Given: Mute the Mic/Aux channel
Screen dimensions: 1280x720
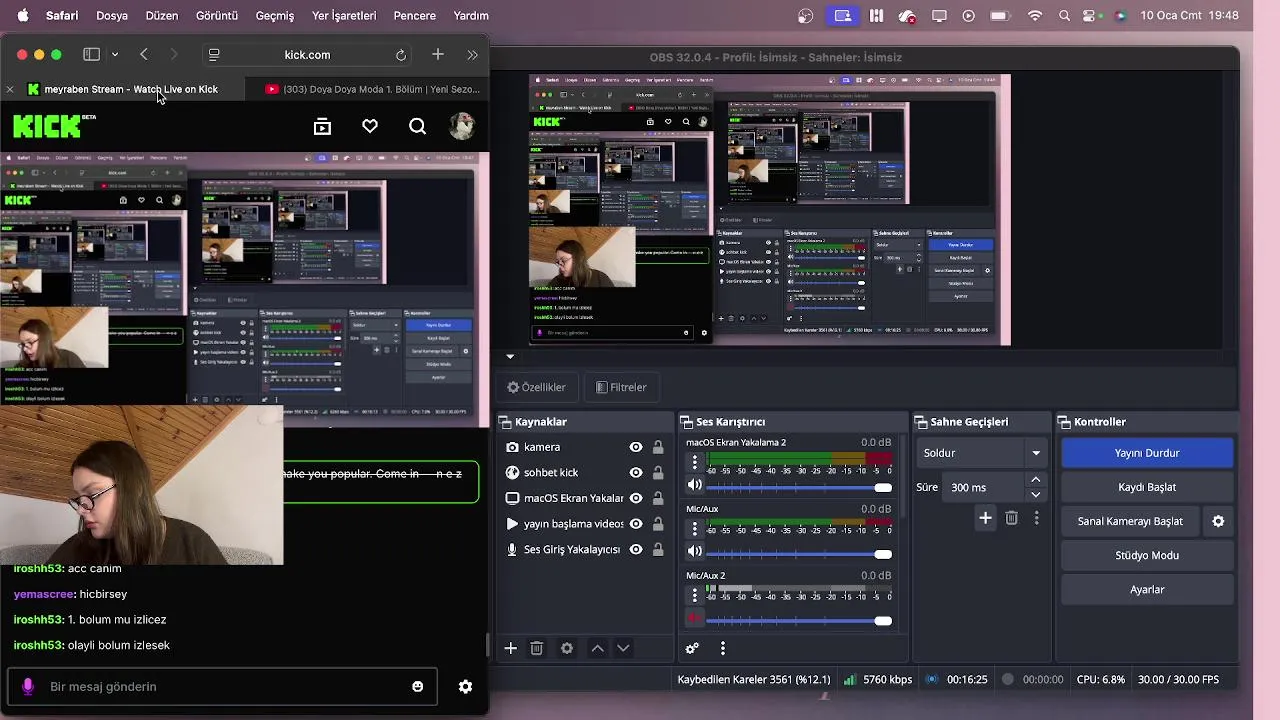Looking at the screenshot, I should coord(694,552).
